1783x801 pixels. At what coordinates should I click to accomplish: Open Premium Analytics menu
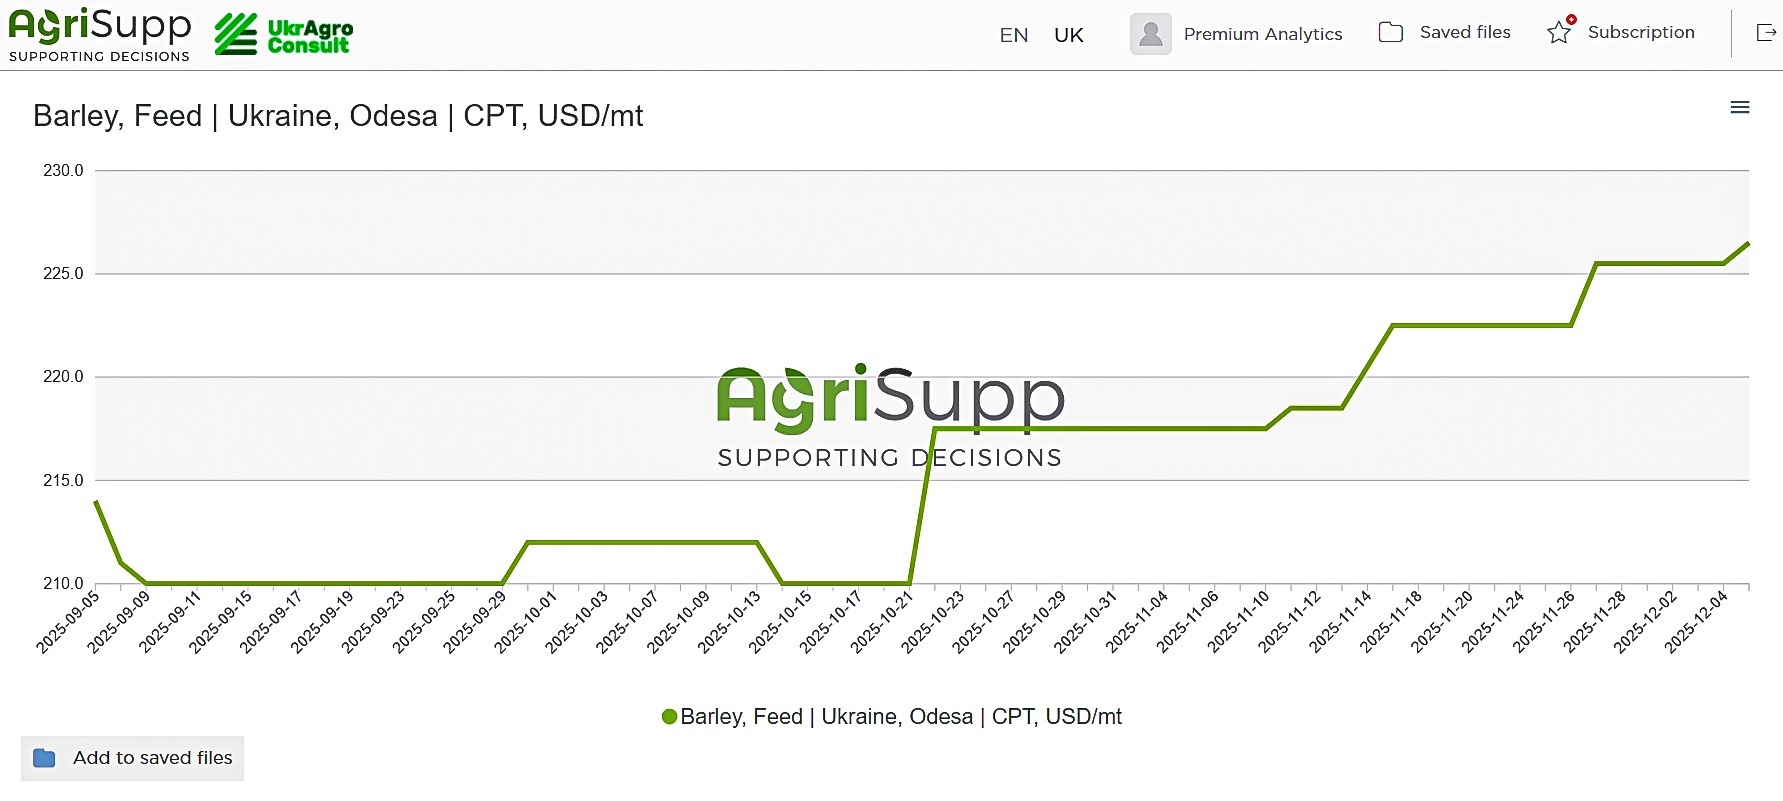click(x=1262, y=34)
